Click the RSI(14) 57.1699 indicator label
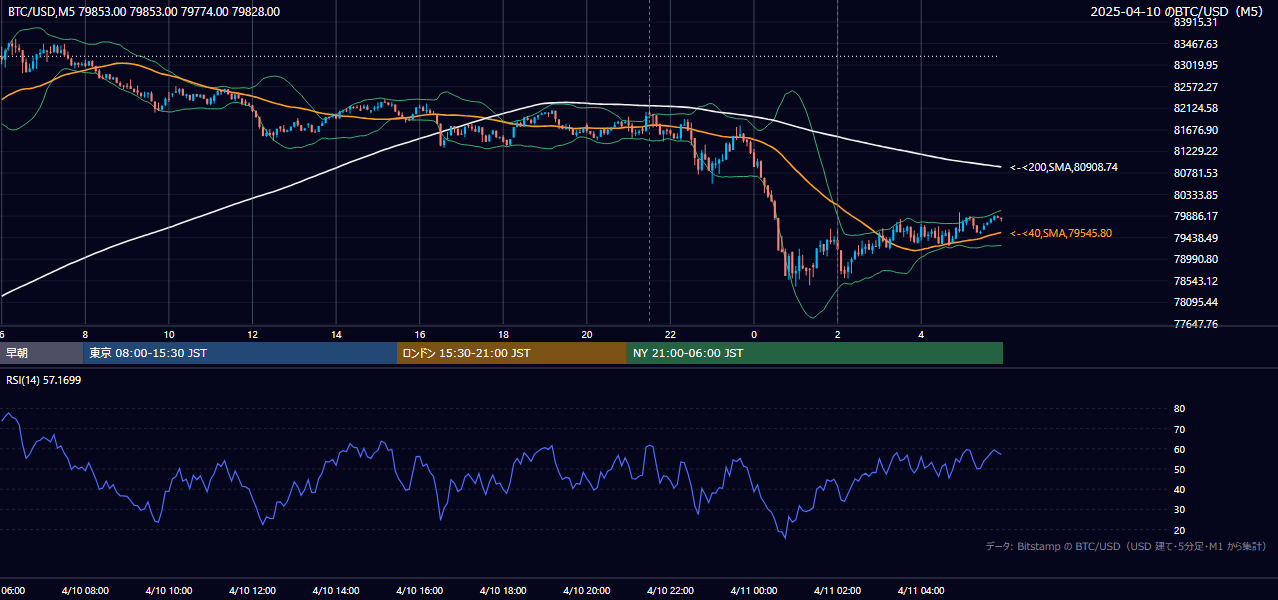 coord(44,380)
